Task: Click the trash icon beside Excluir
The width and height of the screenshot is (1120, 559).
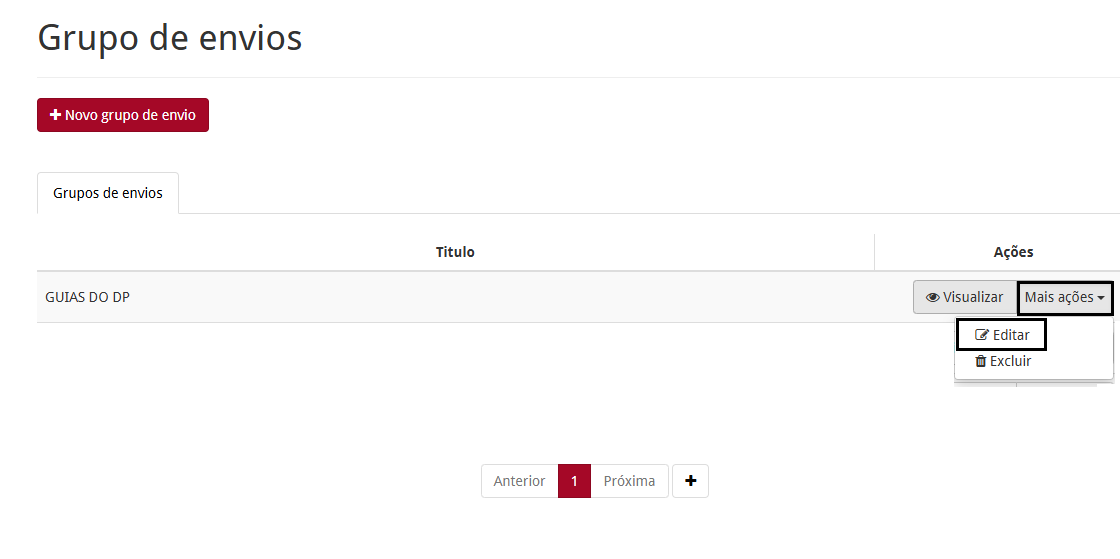Action: click(981, 361)
